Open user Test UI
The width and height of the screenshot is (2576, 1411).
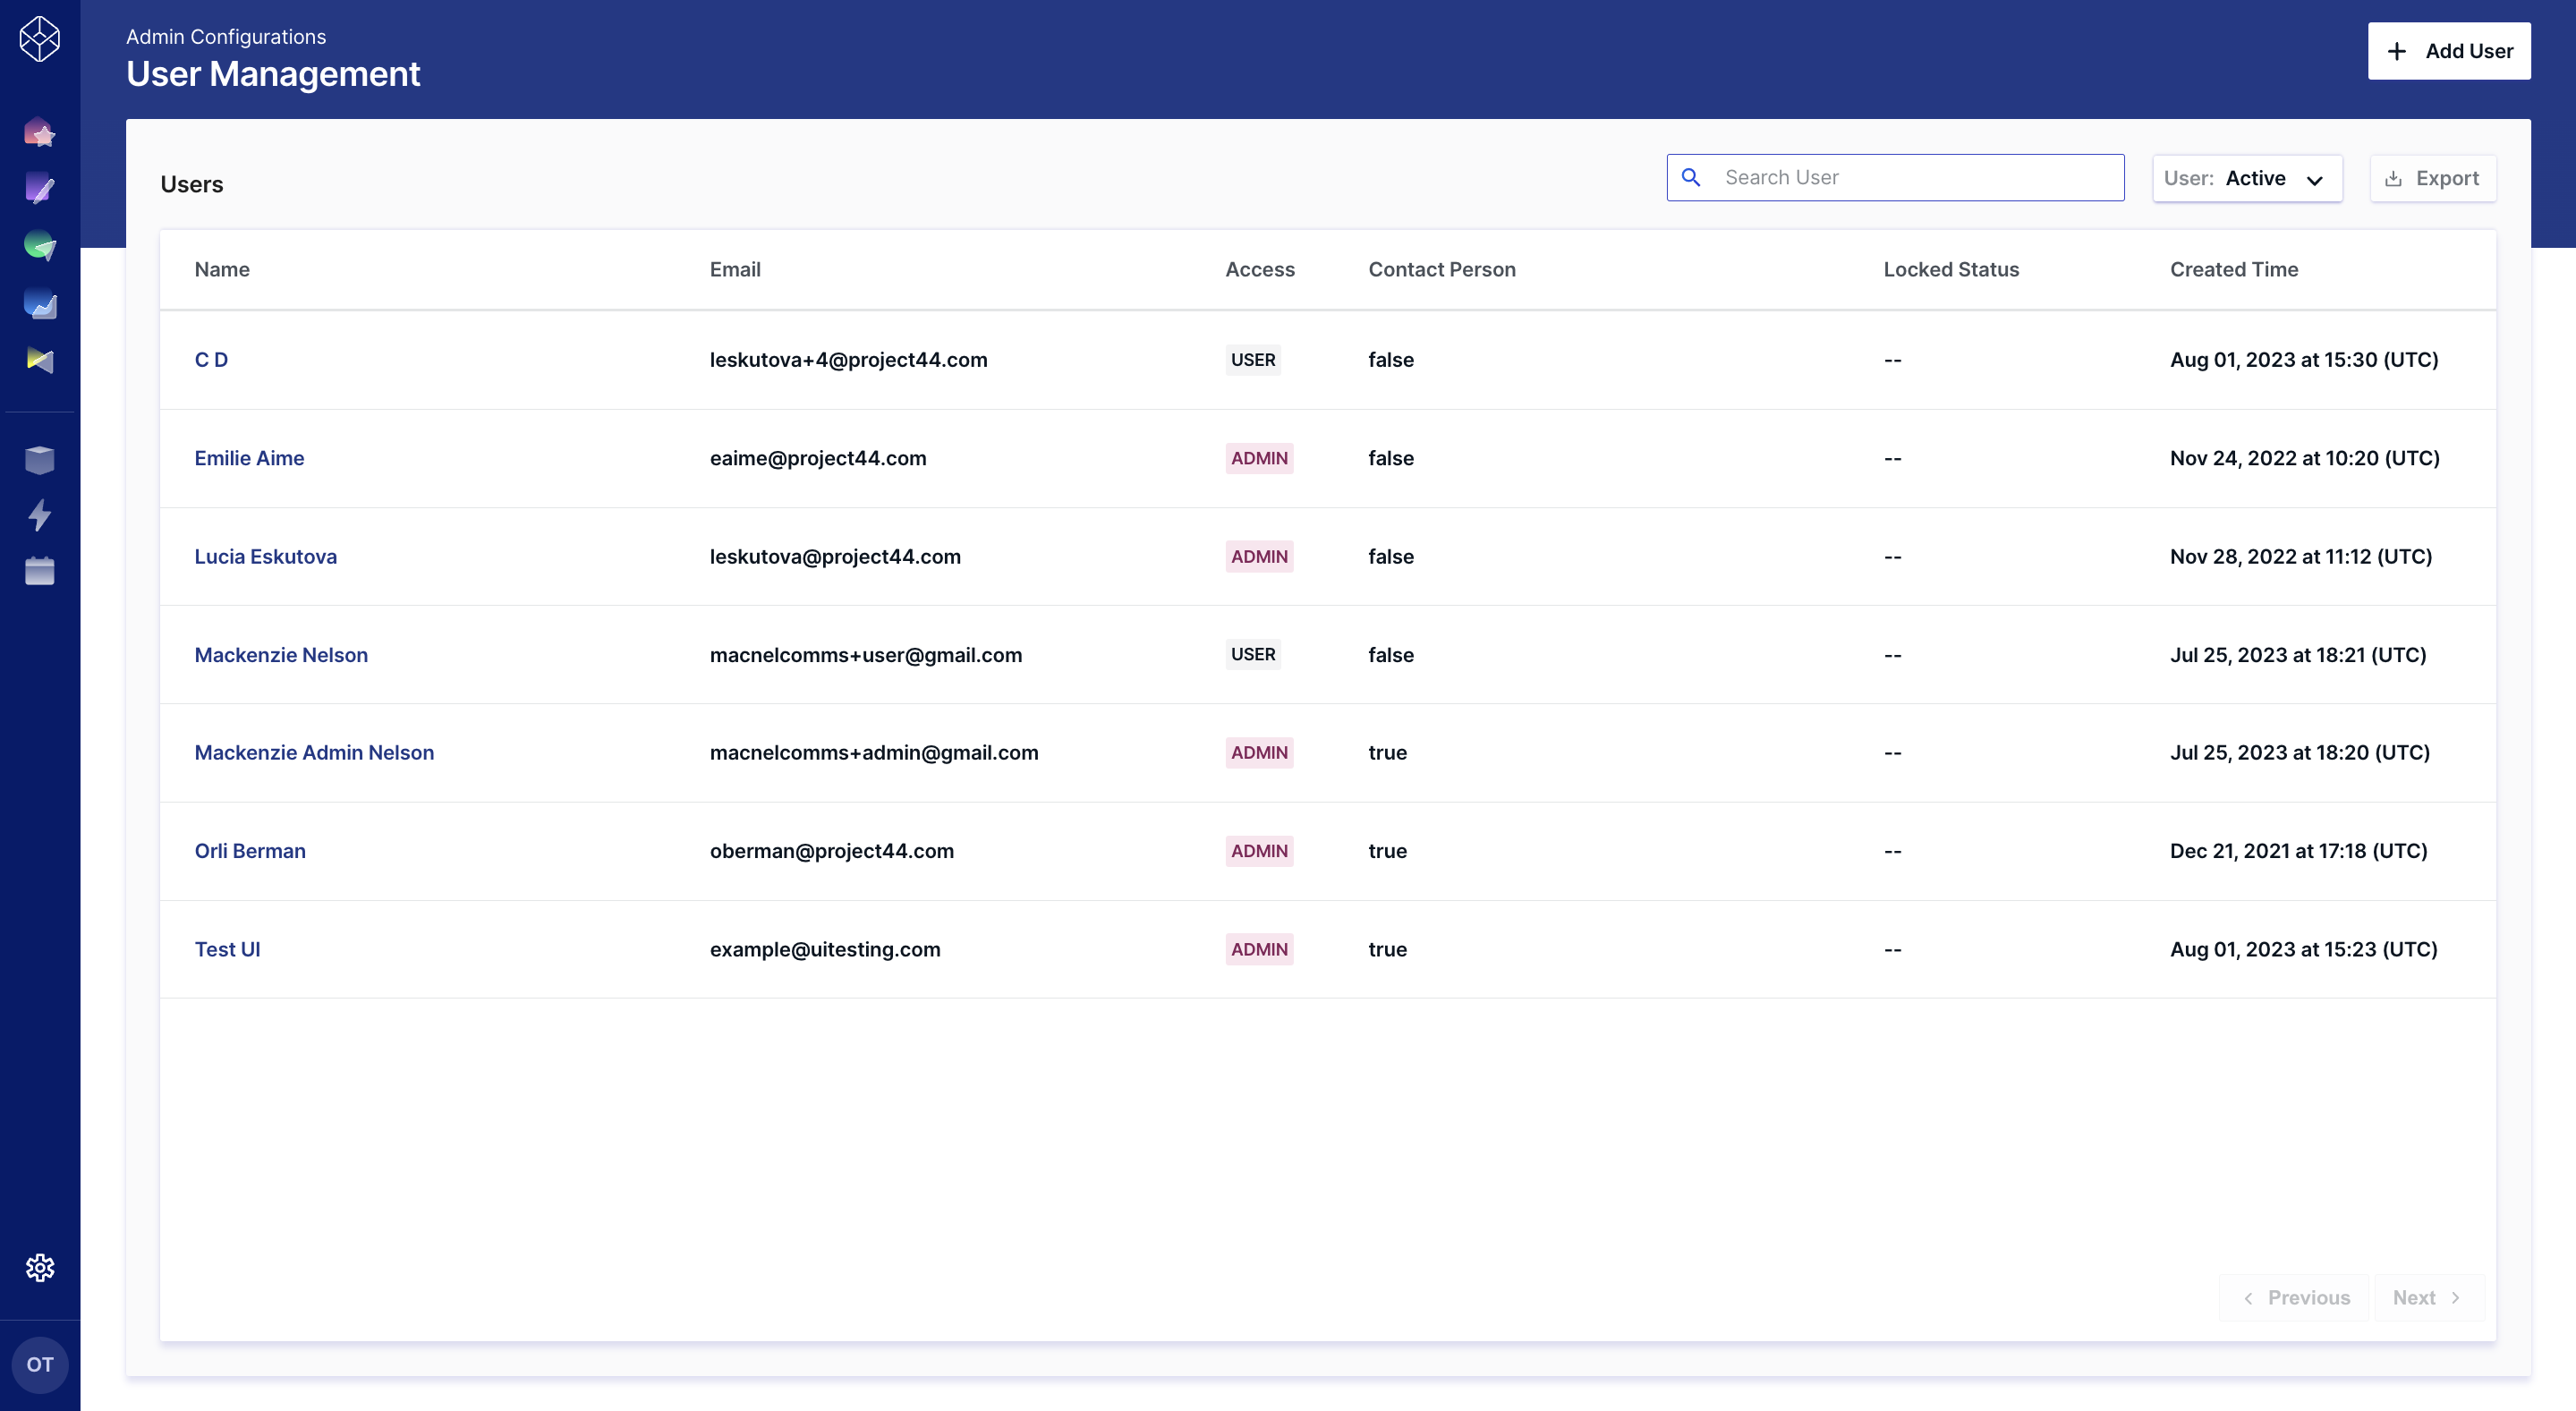point(227,949)
